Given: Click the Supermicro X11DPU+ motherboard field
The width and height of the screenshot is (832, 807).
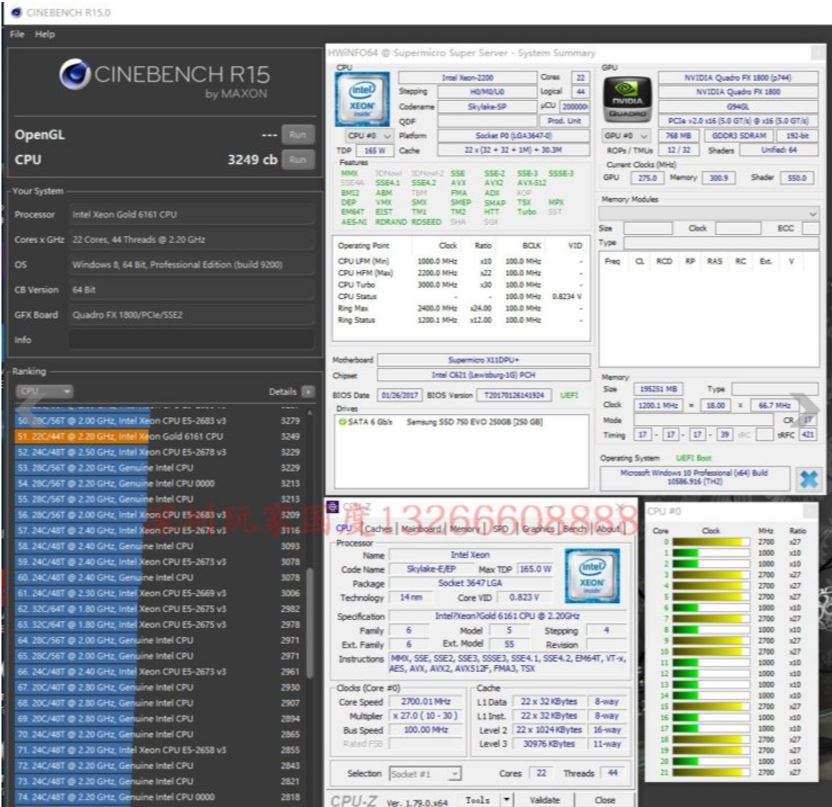Looking at the screenshot, I should click(483, 360).
